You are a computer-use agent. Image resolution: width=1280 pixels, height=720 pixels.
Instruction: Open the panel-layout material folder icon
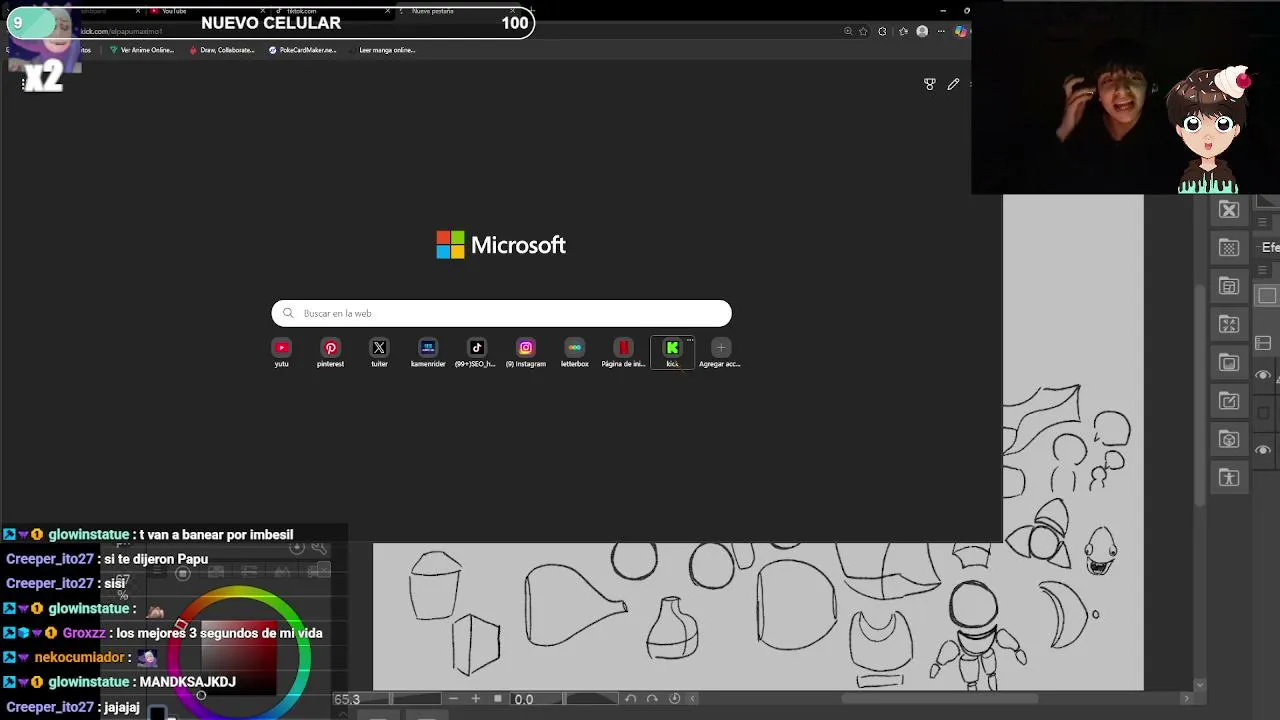tap(1229, 287)
